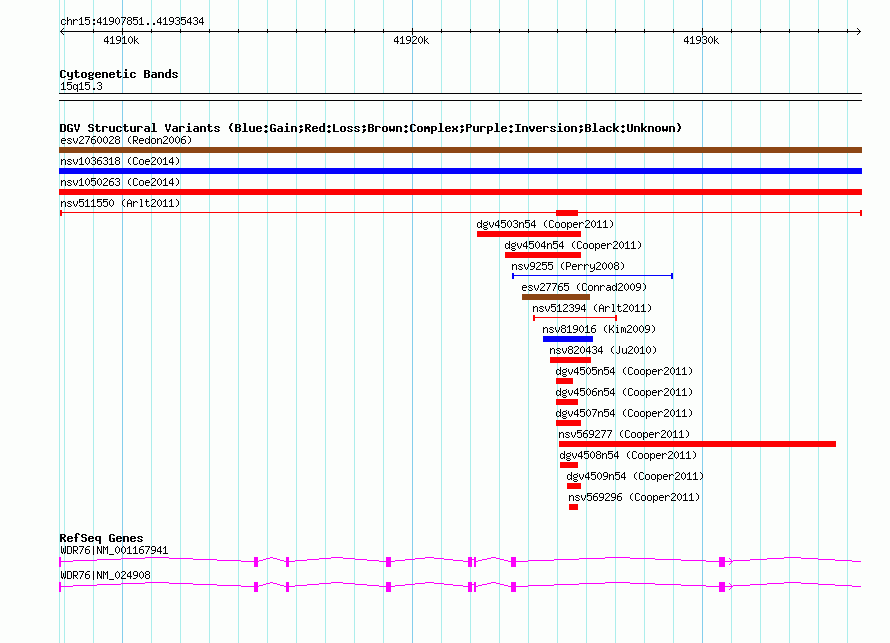Open WDR76|NM_024908 transcript label
The height and width of the screenshot is (643, 890).
(x=106, y=575)
